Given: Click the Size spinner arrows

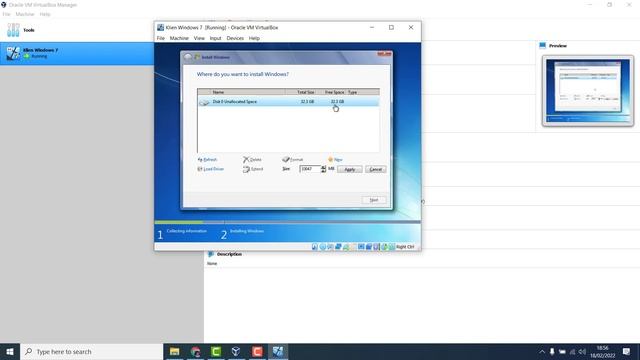Looking at the screenshot, I should coord(323,169).
